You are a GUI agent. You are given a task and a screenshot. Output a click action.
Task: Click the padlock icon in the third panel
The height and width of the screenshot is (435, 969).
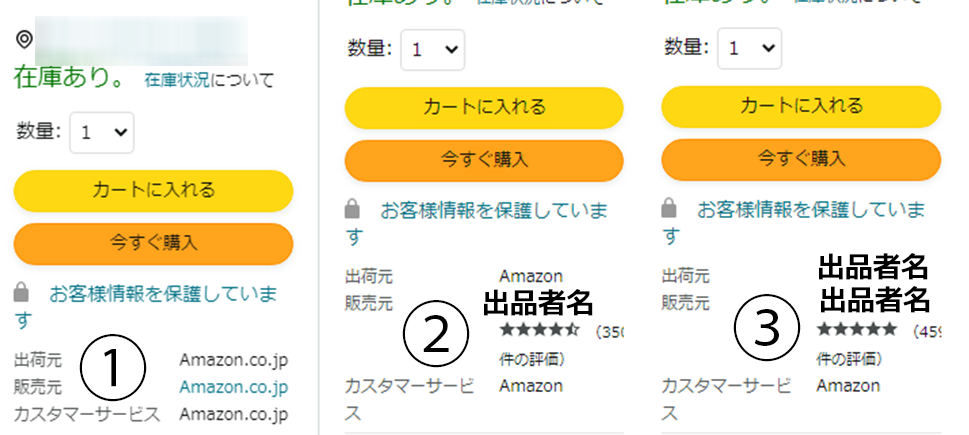[x=669, y=209]
